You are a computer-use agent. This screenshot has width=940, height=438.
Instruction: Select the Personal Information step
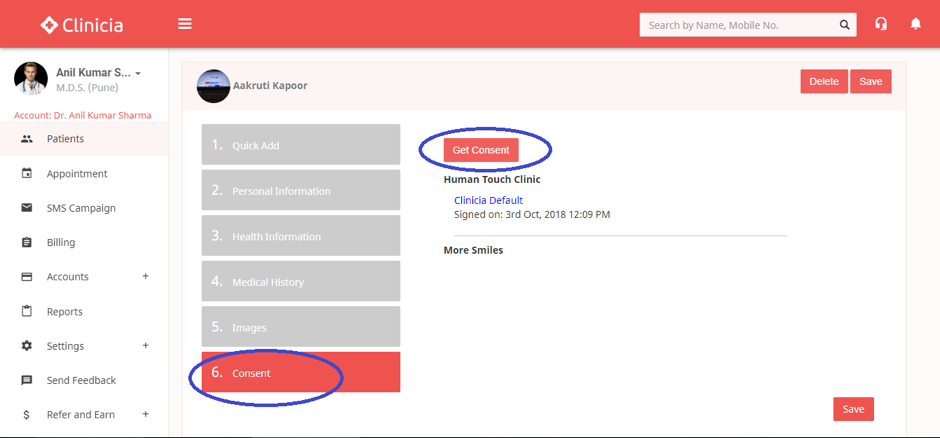pyautogui.click(x=300, y=190)
